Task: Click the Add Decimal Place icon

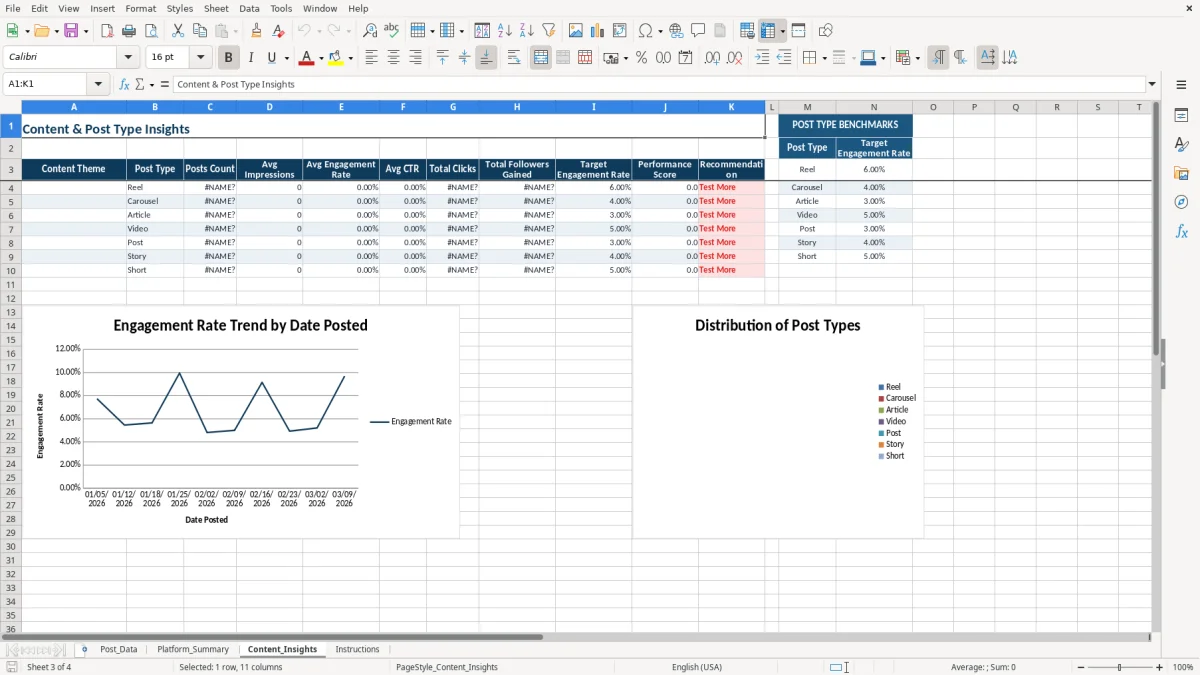Action: pos(713,58)
